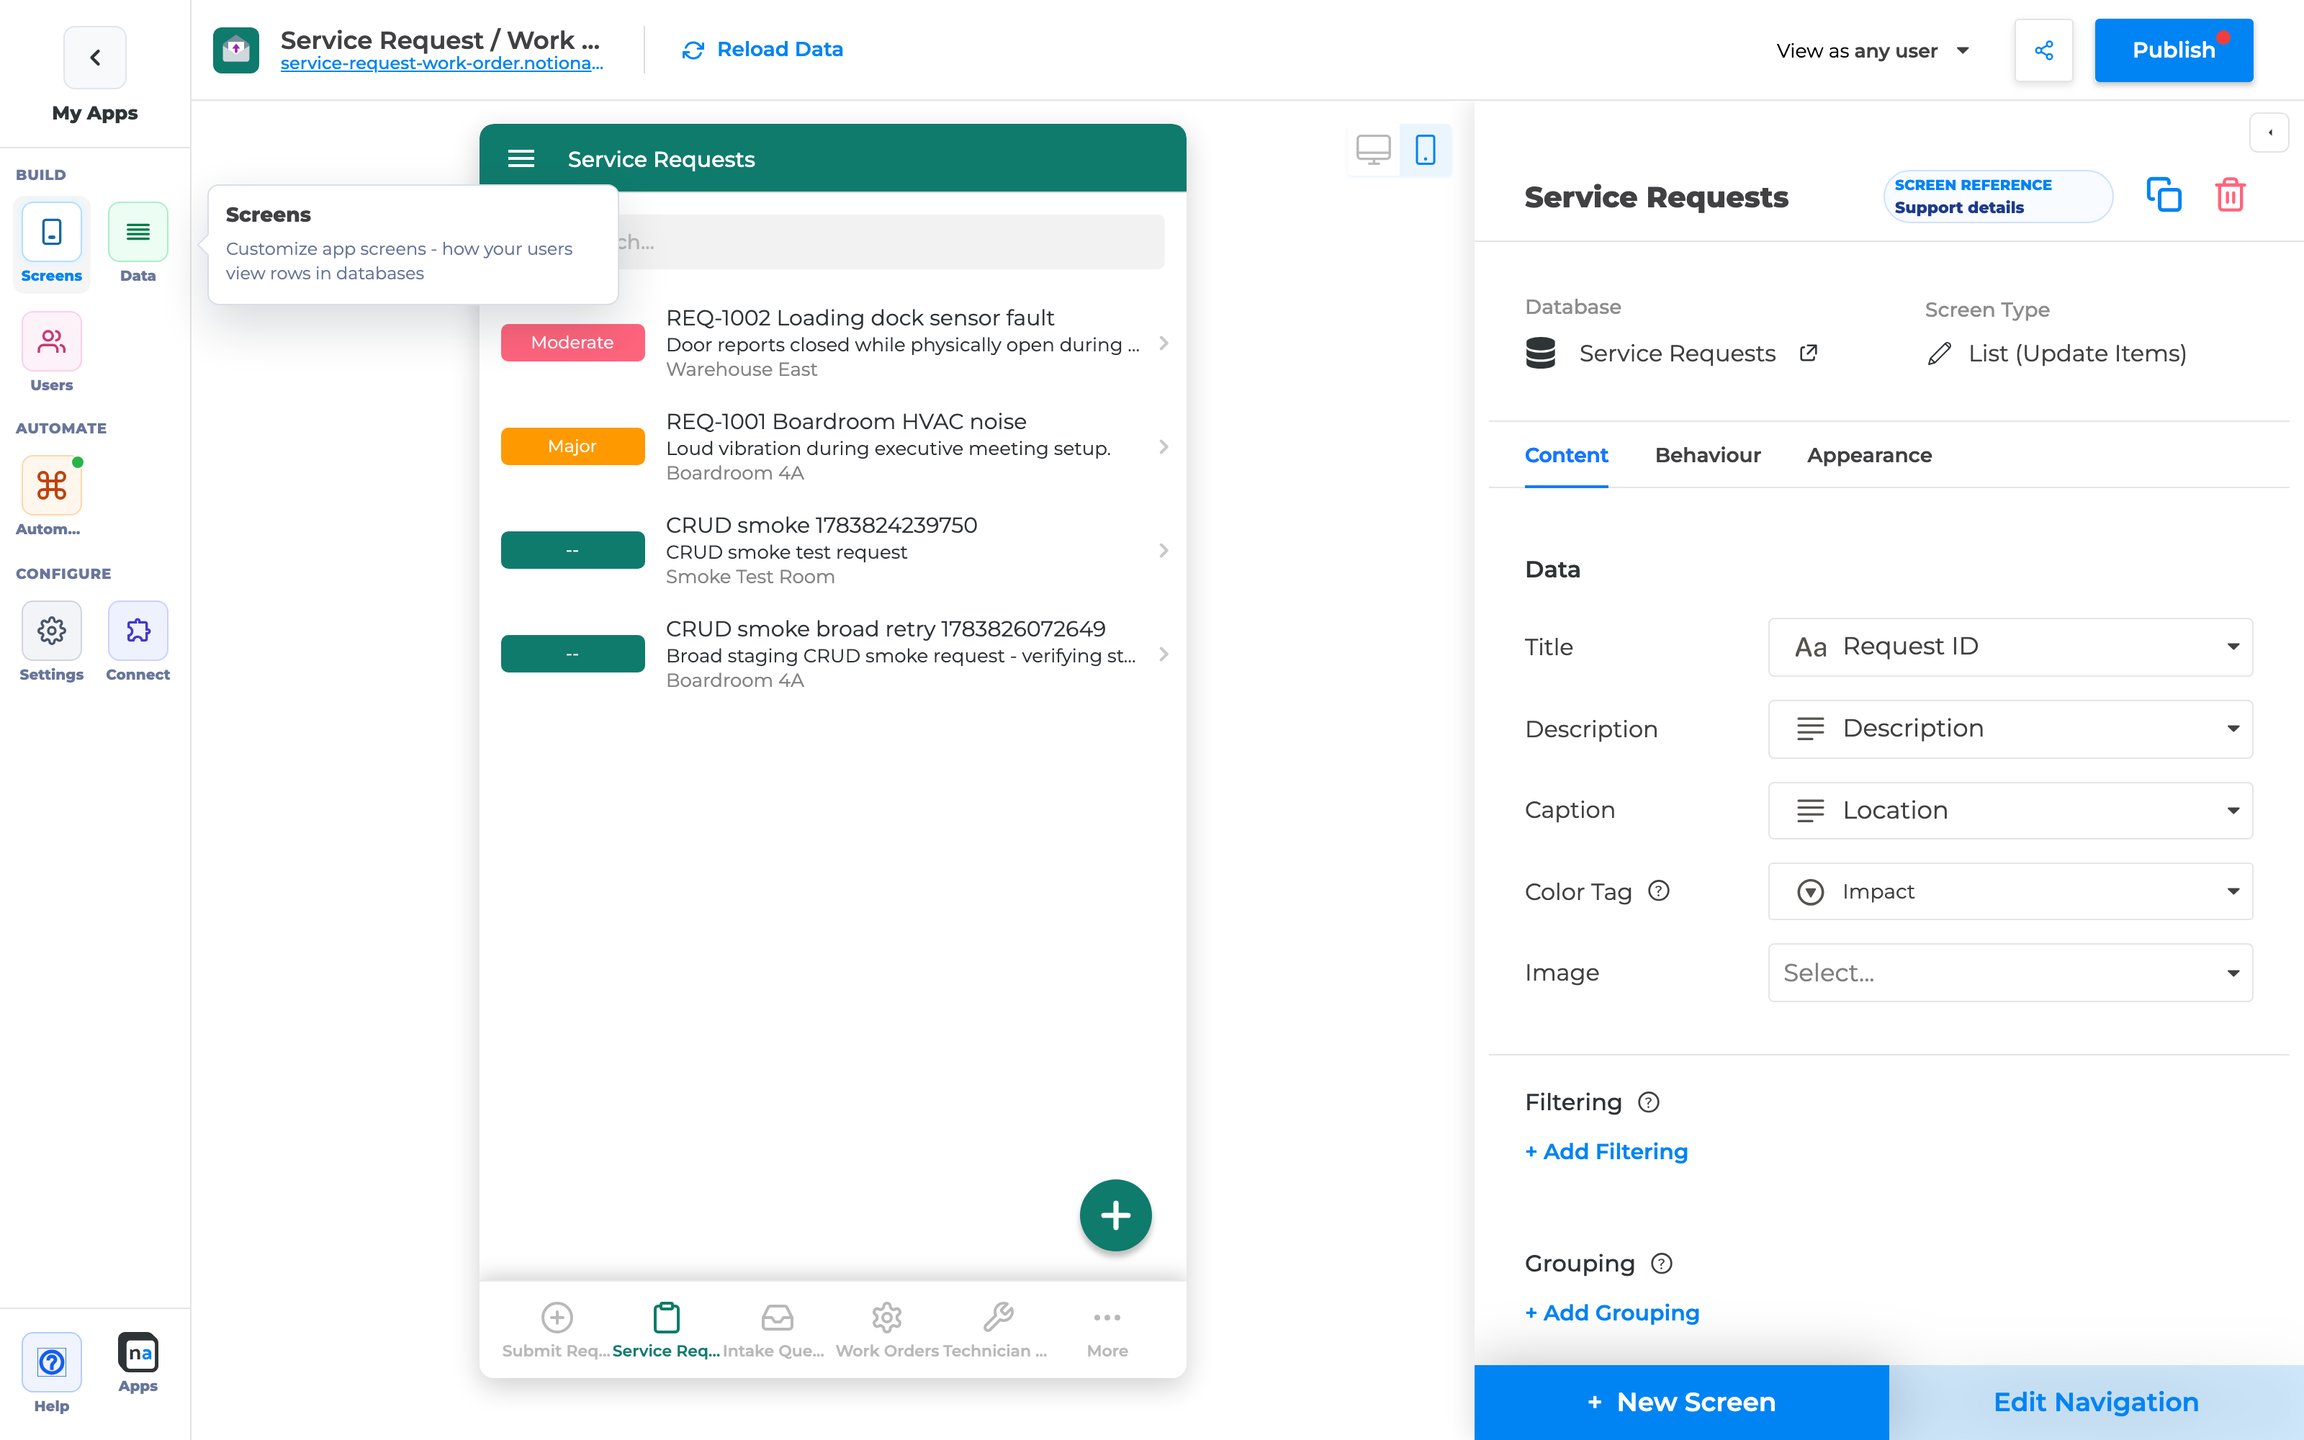Open Service Requests database external link

pos(1808,353)
